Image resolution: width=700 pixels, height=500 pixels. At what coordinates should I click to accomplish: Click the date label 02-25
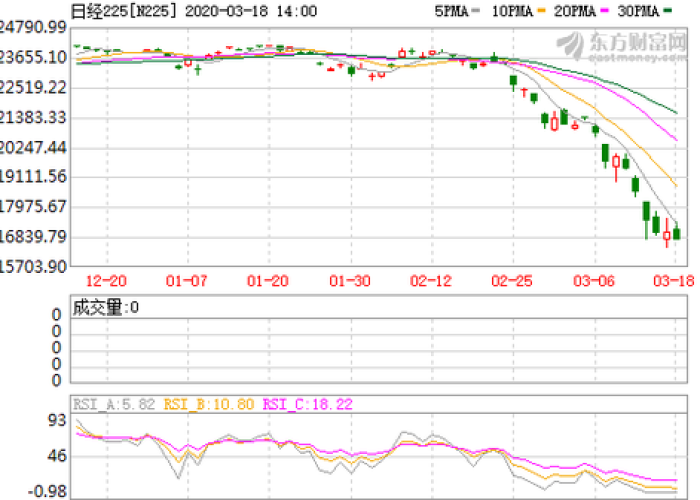[512, 281]
